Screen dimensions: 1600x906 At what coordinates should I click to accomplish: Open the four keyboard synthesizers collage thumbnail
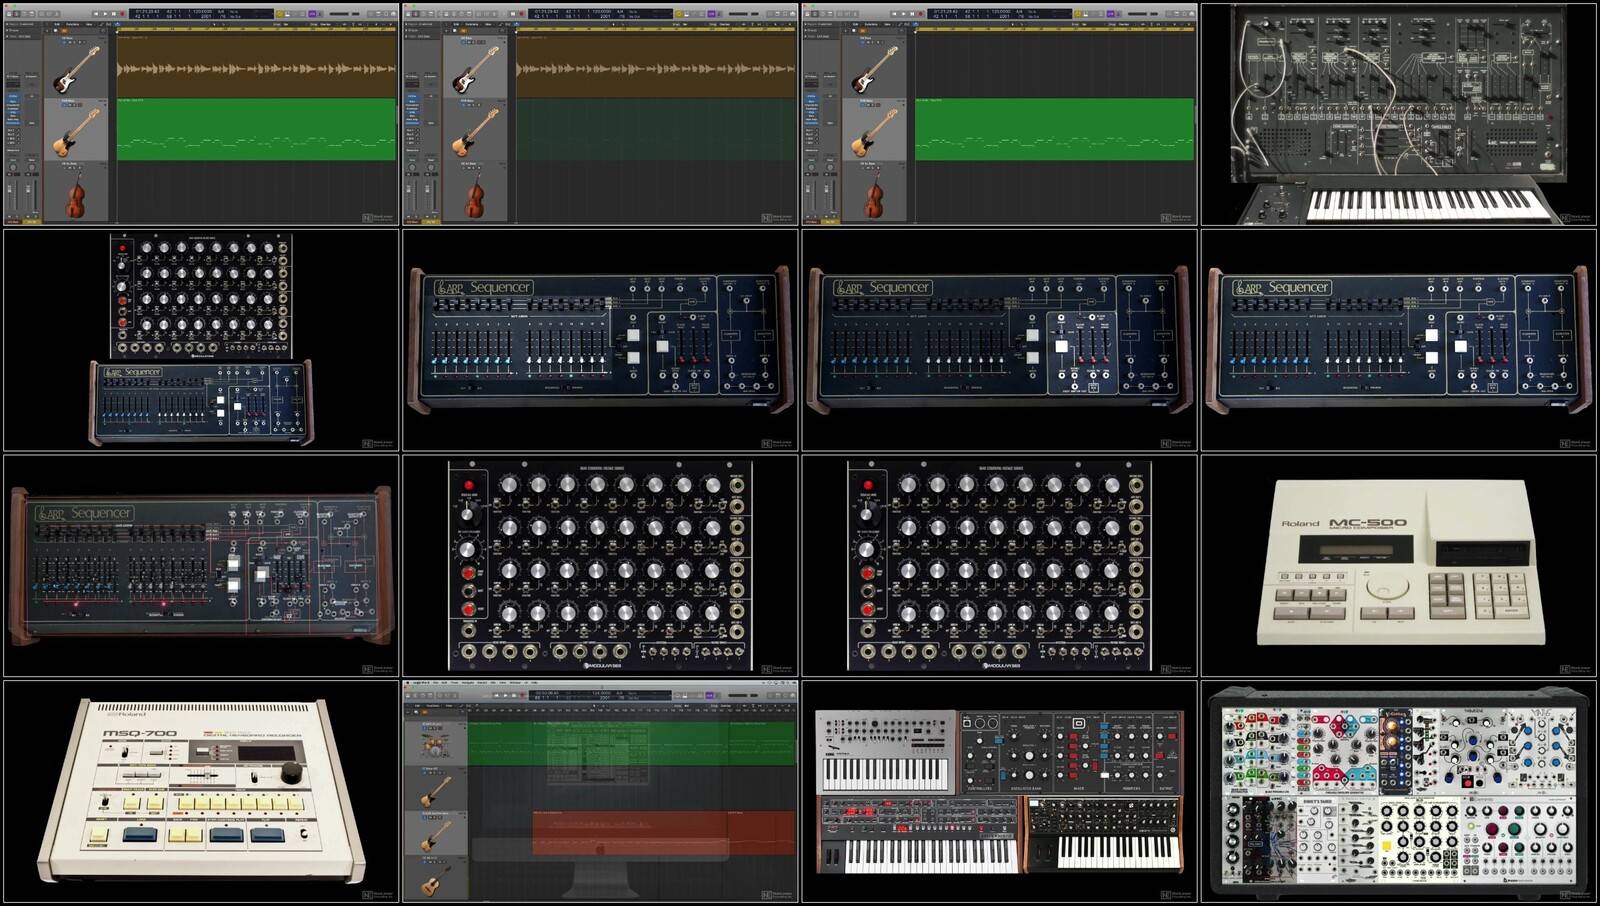click(x=1000, y=792)
